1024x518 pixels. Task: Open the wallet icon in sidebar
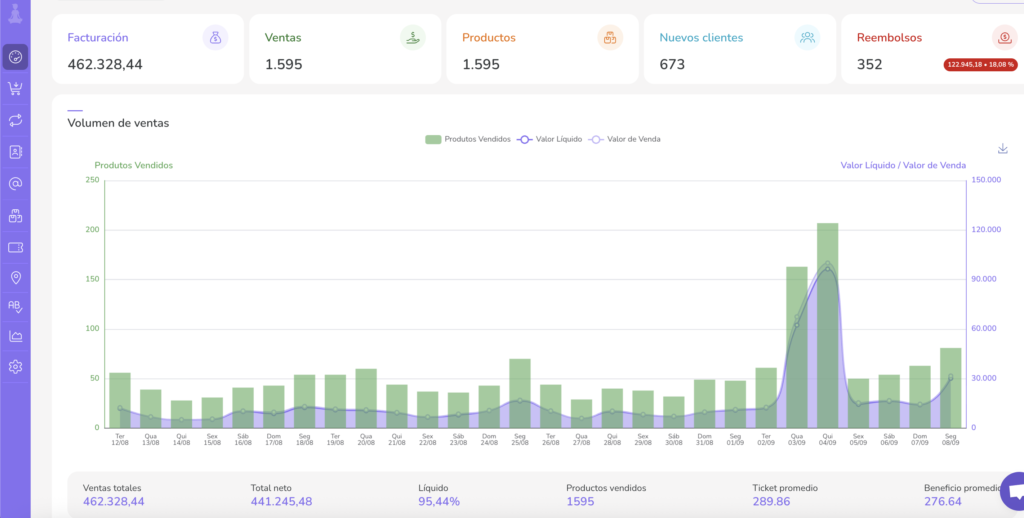15,247
